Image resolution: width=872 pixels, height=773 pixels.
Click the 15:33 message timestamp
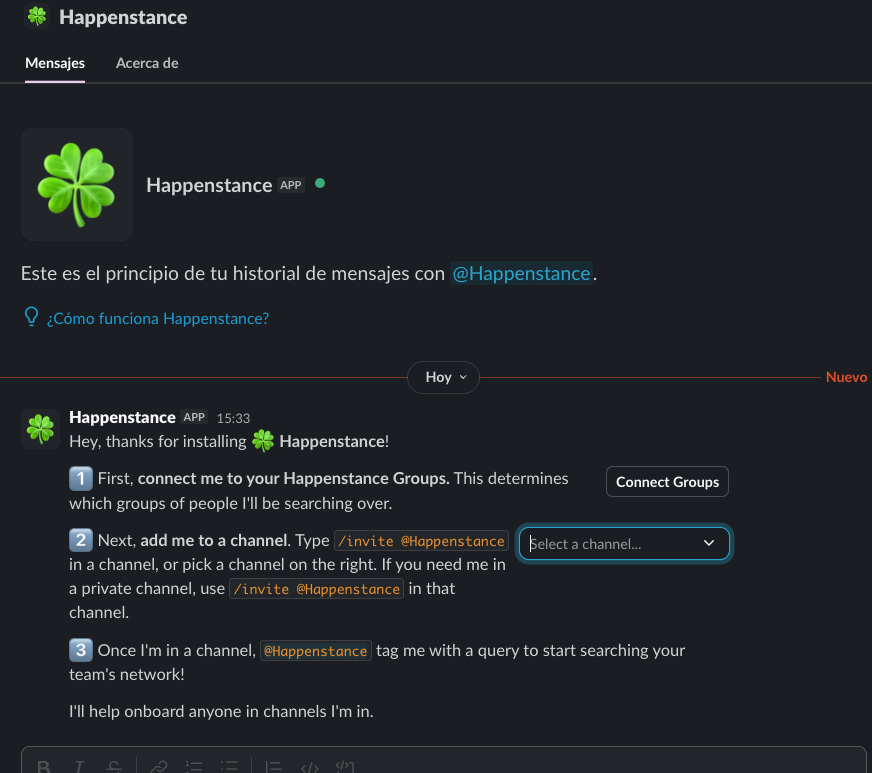tap(233, 418)
